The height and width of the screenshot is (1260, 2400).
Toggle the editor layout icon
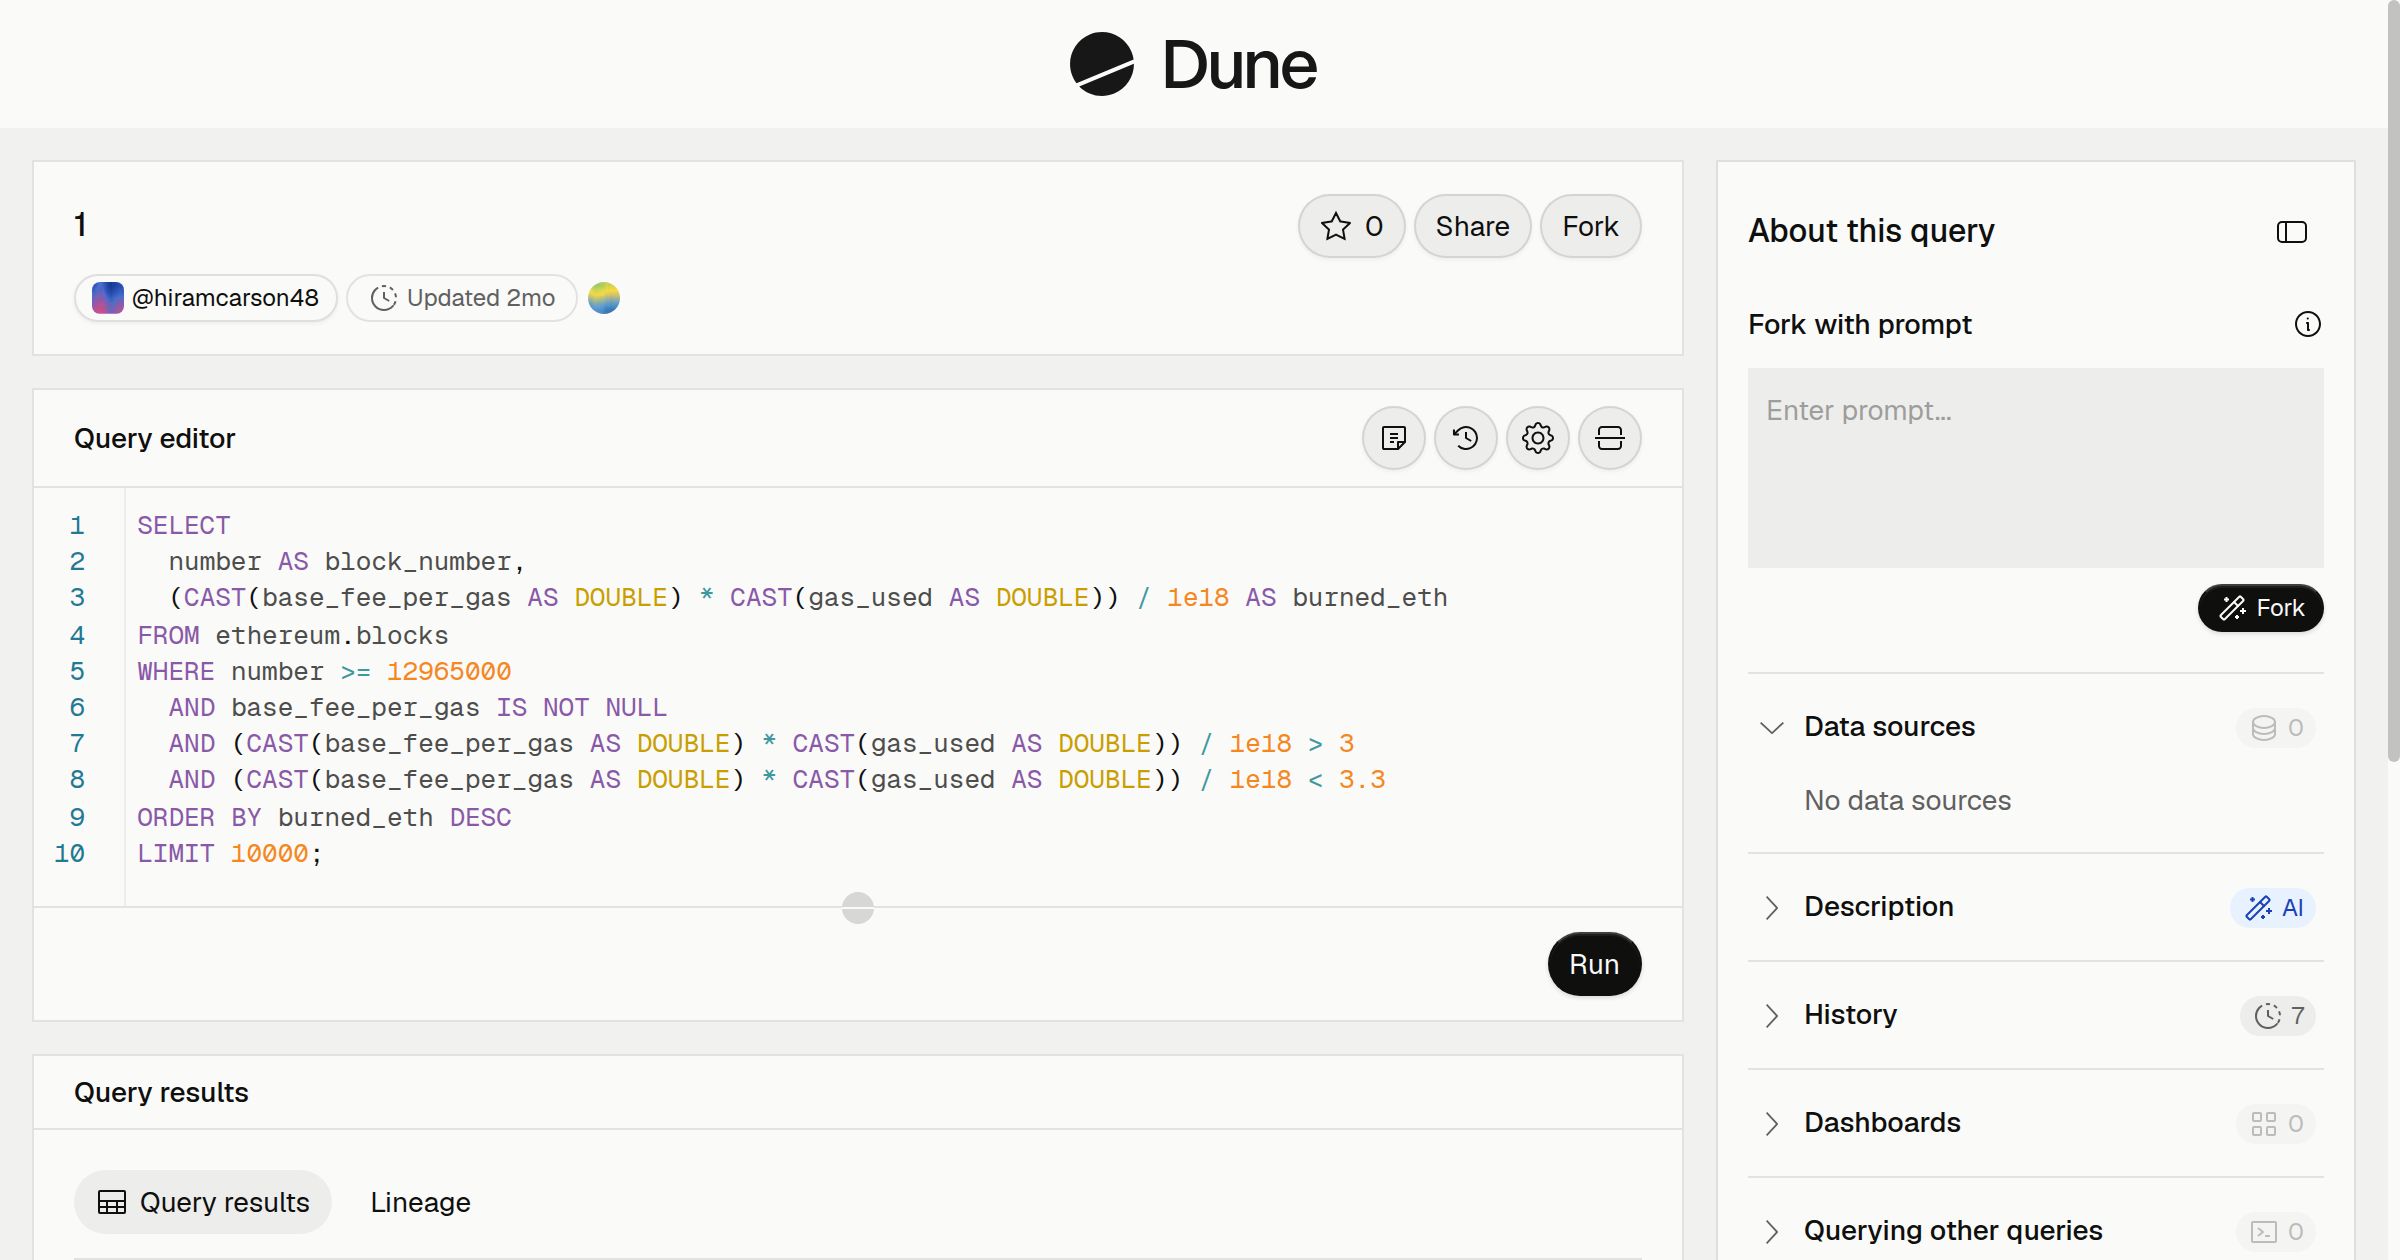[x=1609, y=438]
